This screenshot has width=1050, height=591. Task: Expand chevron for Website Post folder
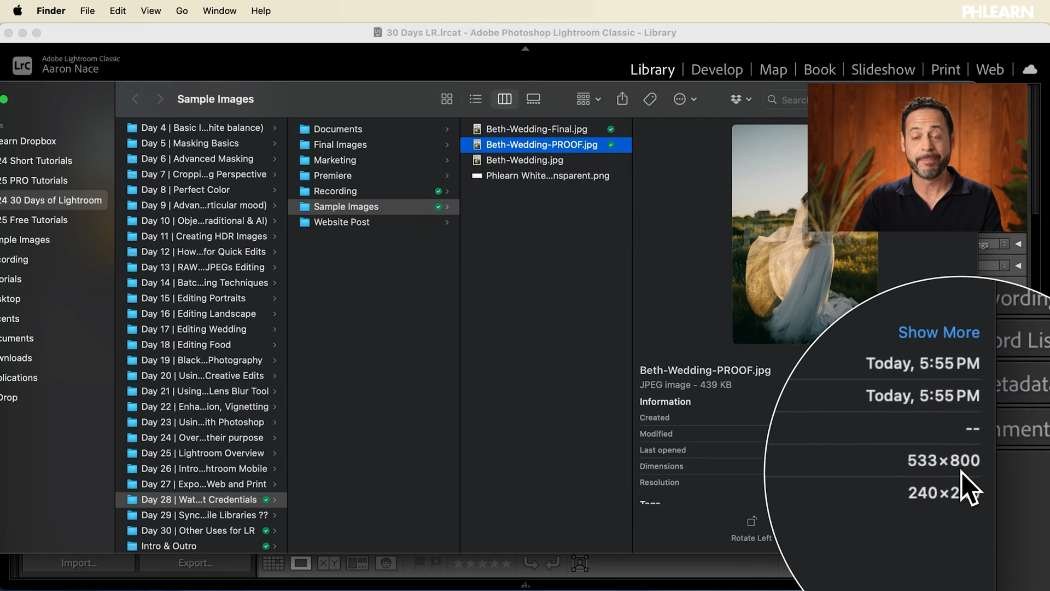[x=447, y=222]
